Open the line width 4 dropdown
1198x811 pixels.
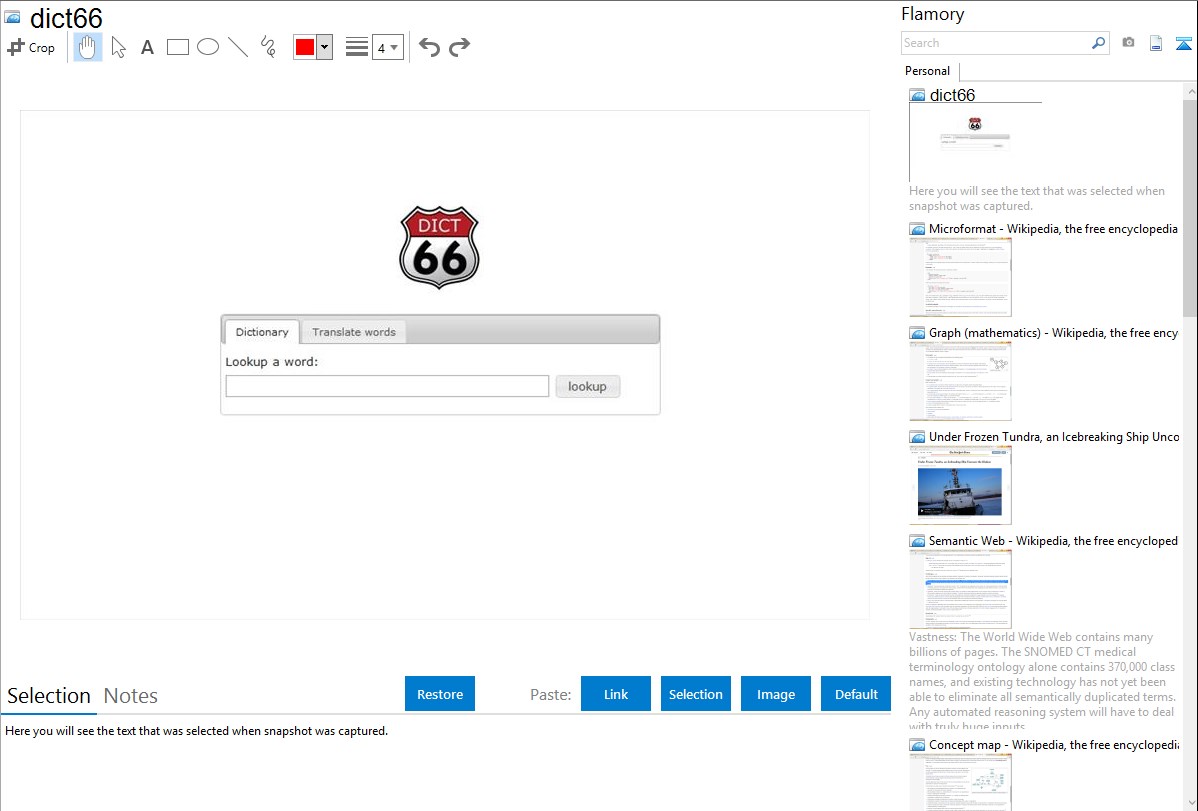(x=387, y=47)
